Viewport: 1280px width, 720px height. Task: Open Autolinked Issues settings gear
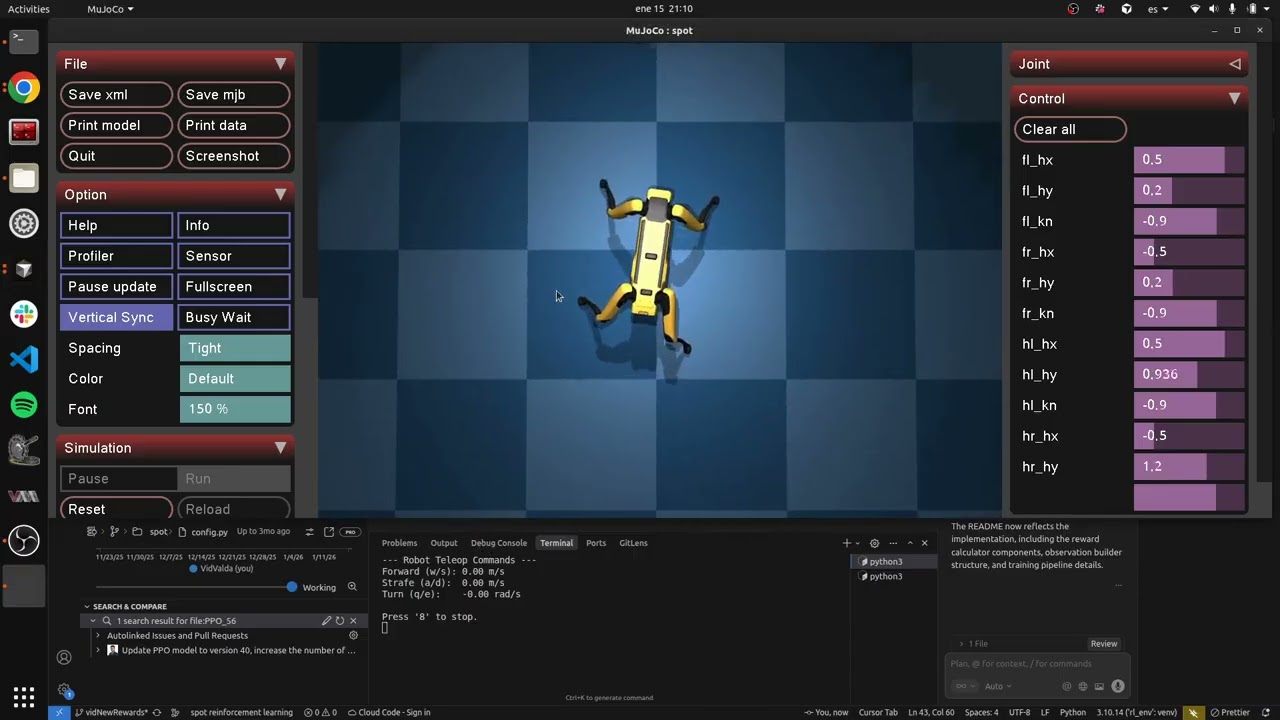point(353,635)
